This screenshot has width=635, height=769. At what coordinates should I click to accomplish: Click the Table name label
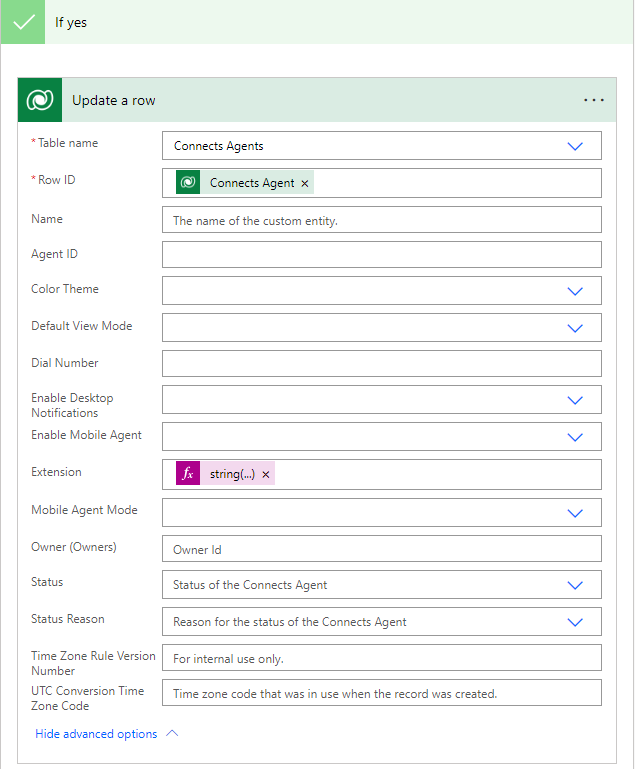click(x=68, y=143)
